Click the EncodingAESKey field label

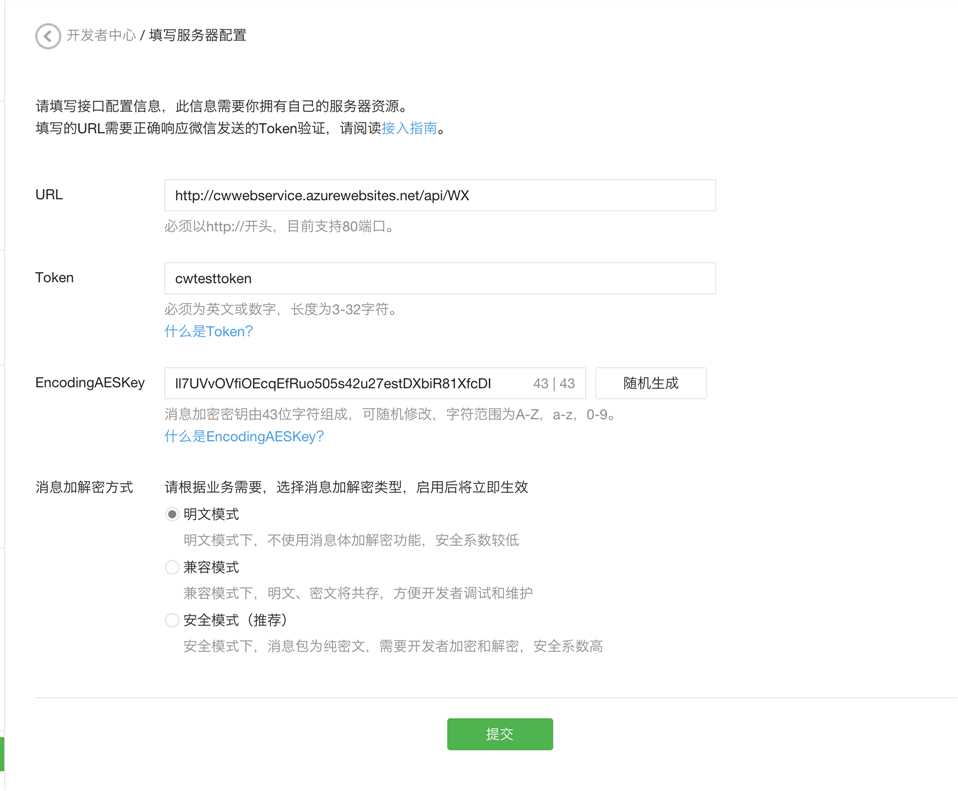pyautogui.click(x=90, y=383)
